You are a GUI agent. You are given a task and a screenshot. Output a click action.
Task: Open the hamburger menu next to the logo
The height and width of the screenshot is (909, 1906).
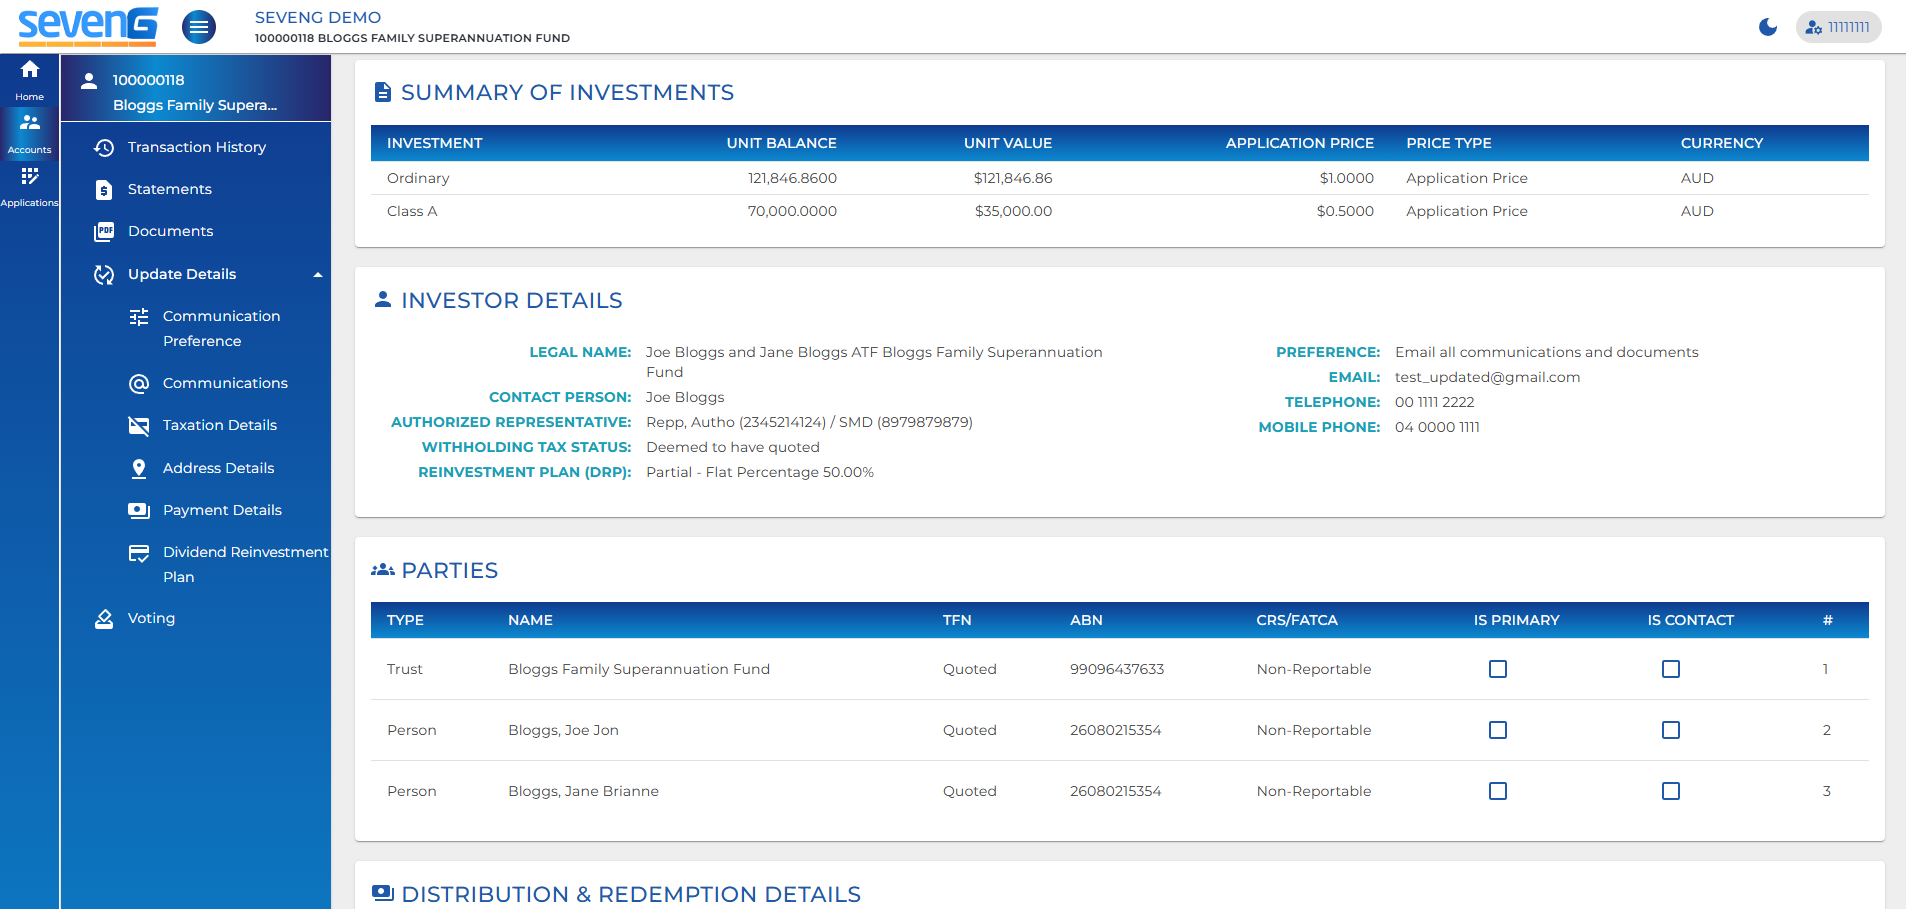199,27
